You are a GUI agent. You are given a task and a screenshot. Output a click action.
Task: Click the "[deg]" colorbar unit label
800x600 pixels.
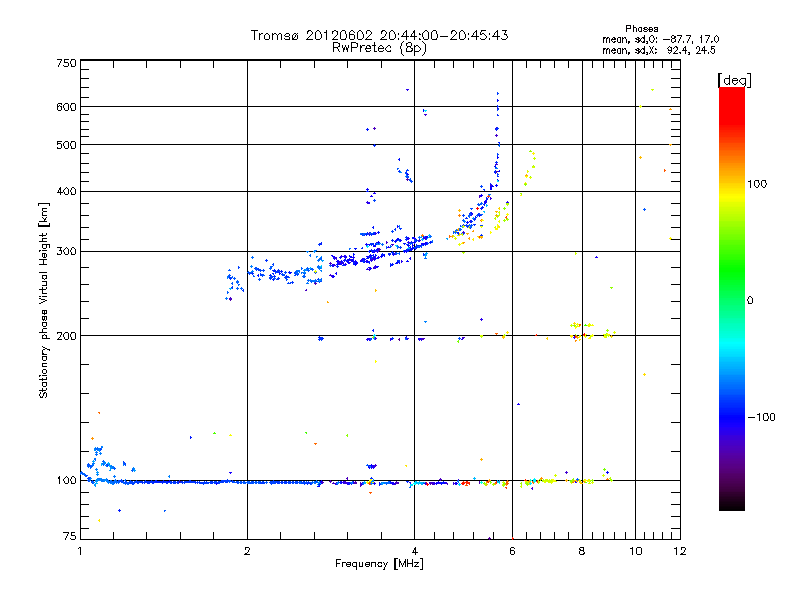(x=734, y=80)
